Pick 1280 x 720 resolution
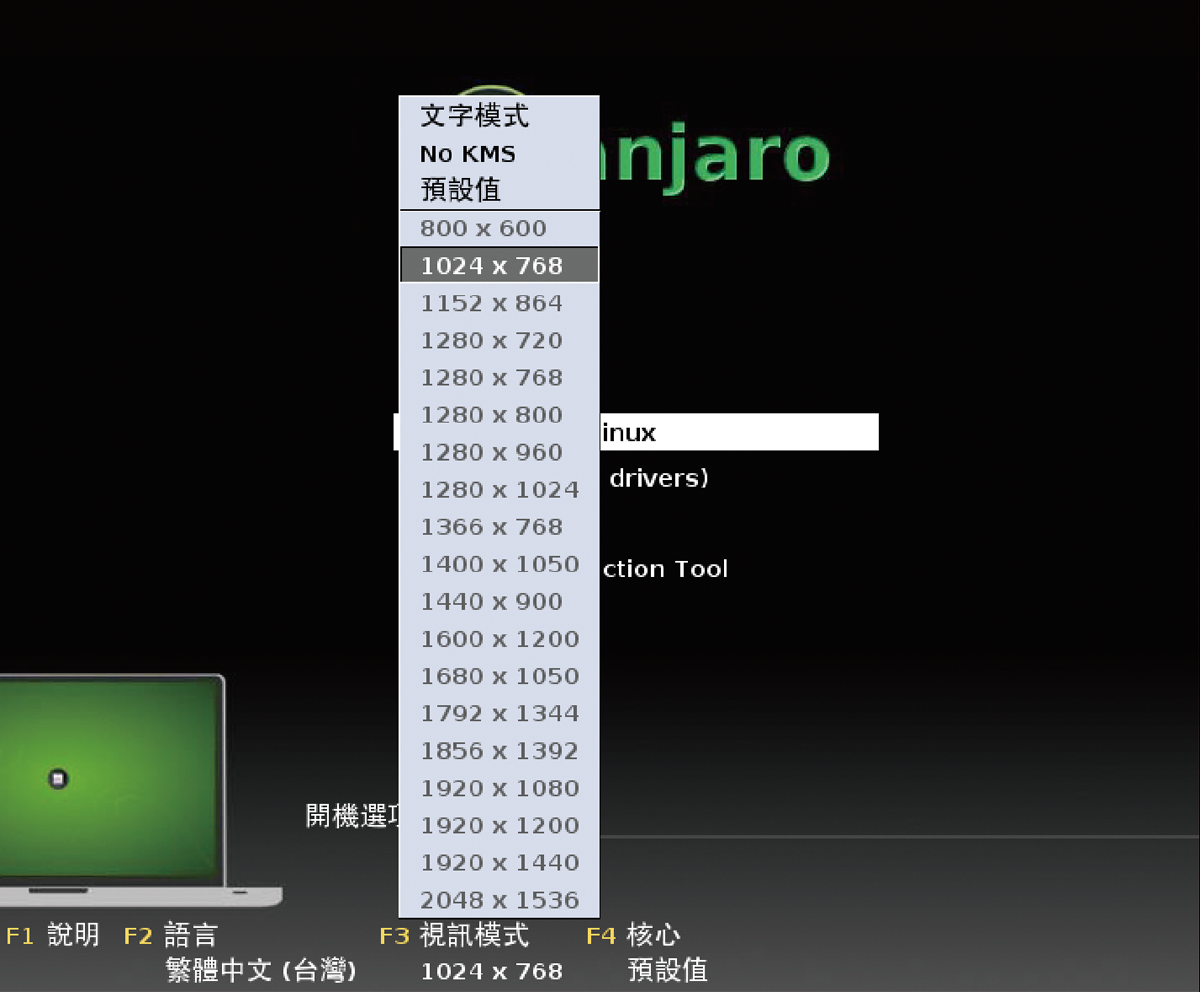 (499, 341)
